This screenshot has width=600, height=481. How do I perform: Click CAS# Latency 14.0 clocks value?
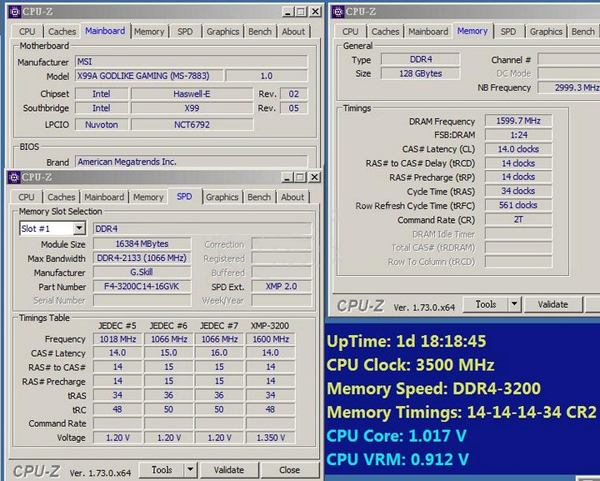click(x=518, y=149)
